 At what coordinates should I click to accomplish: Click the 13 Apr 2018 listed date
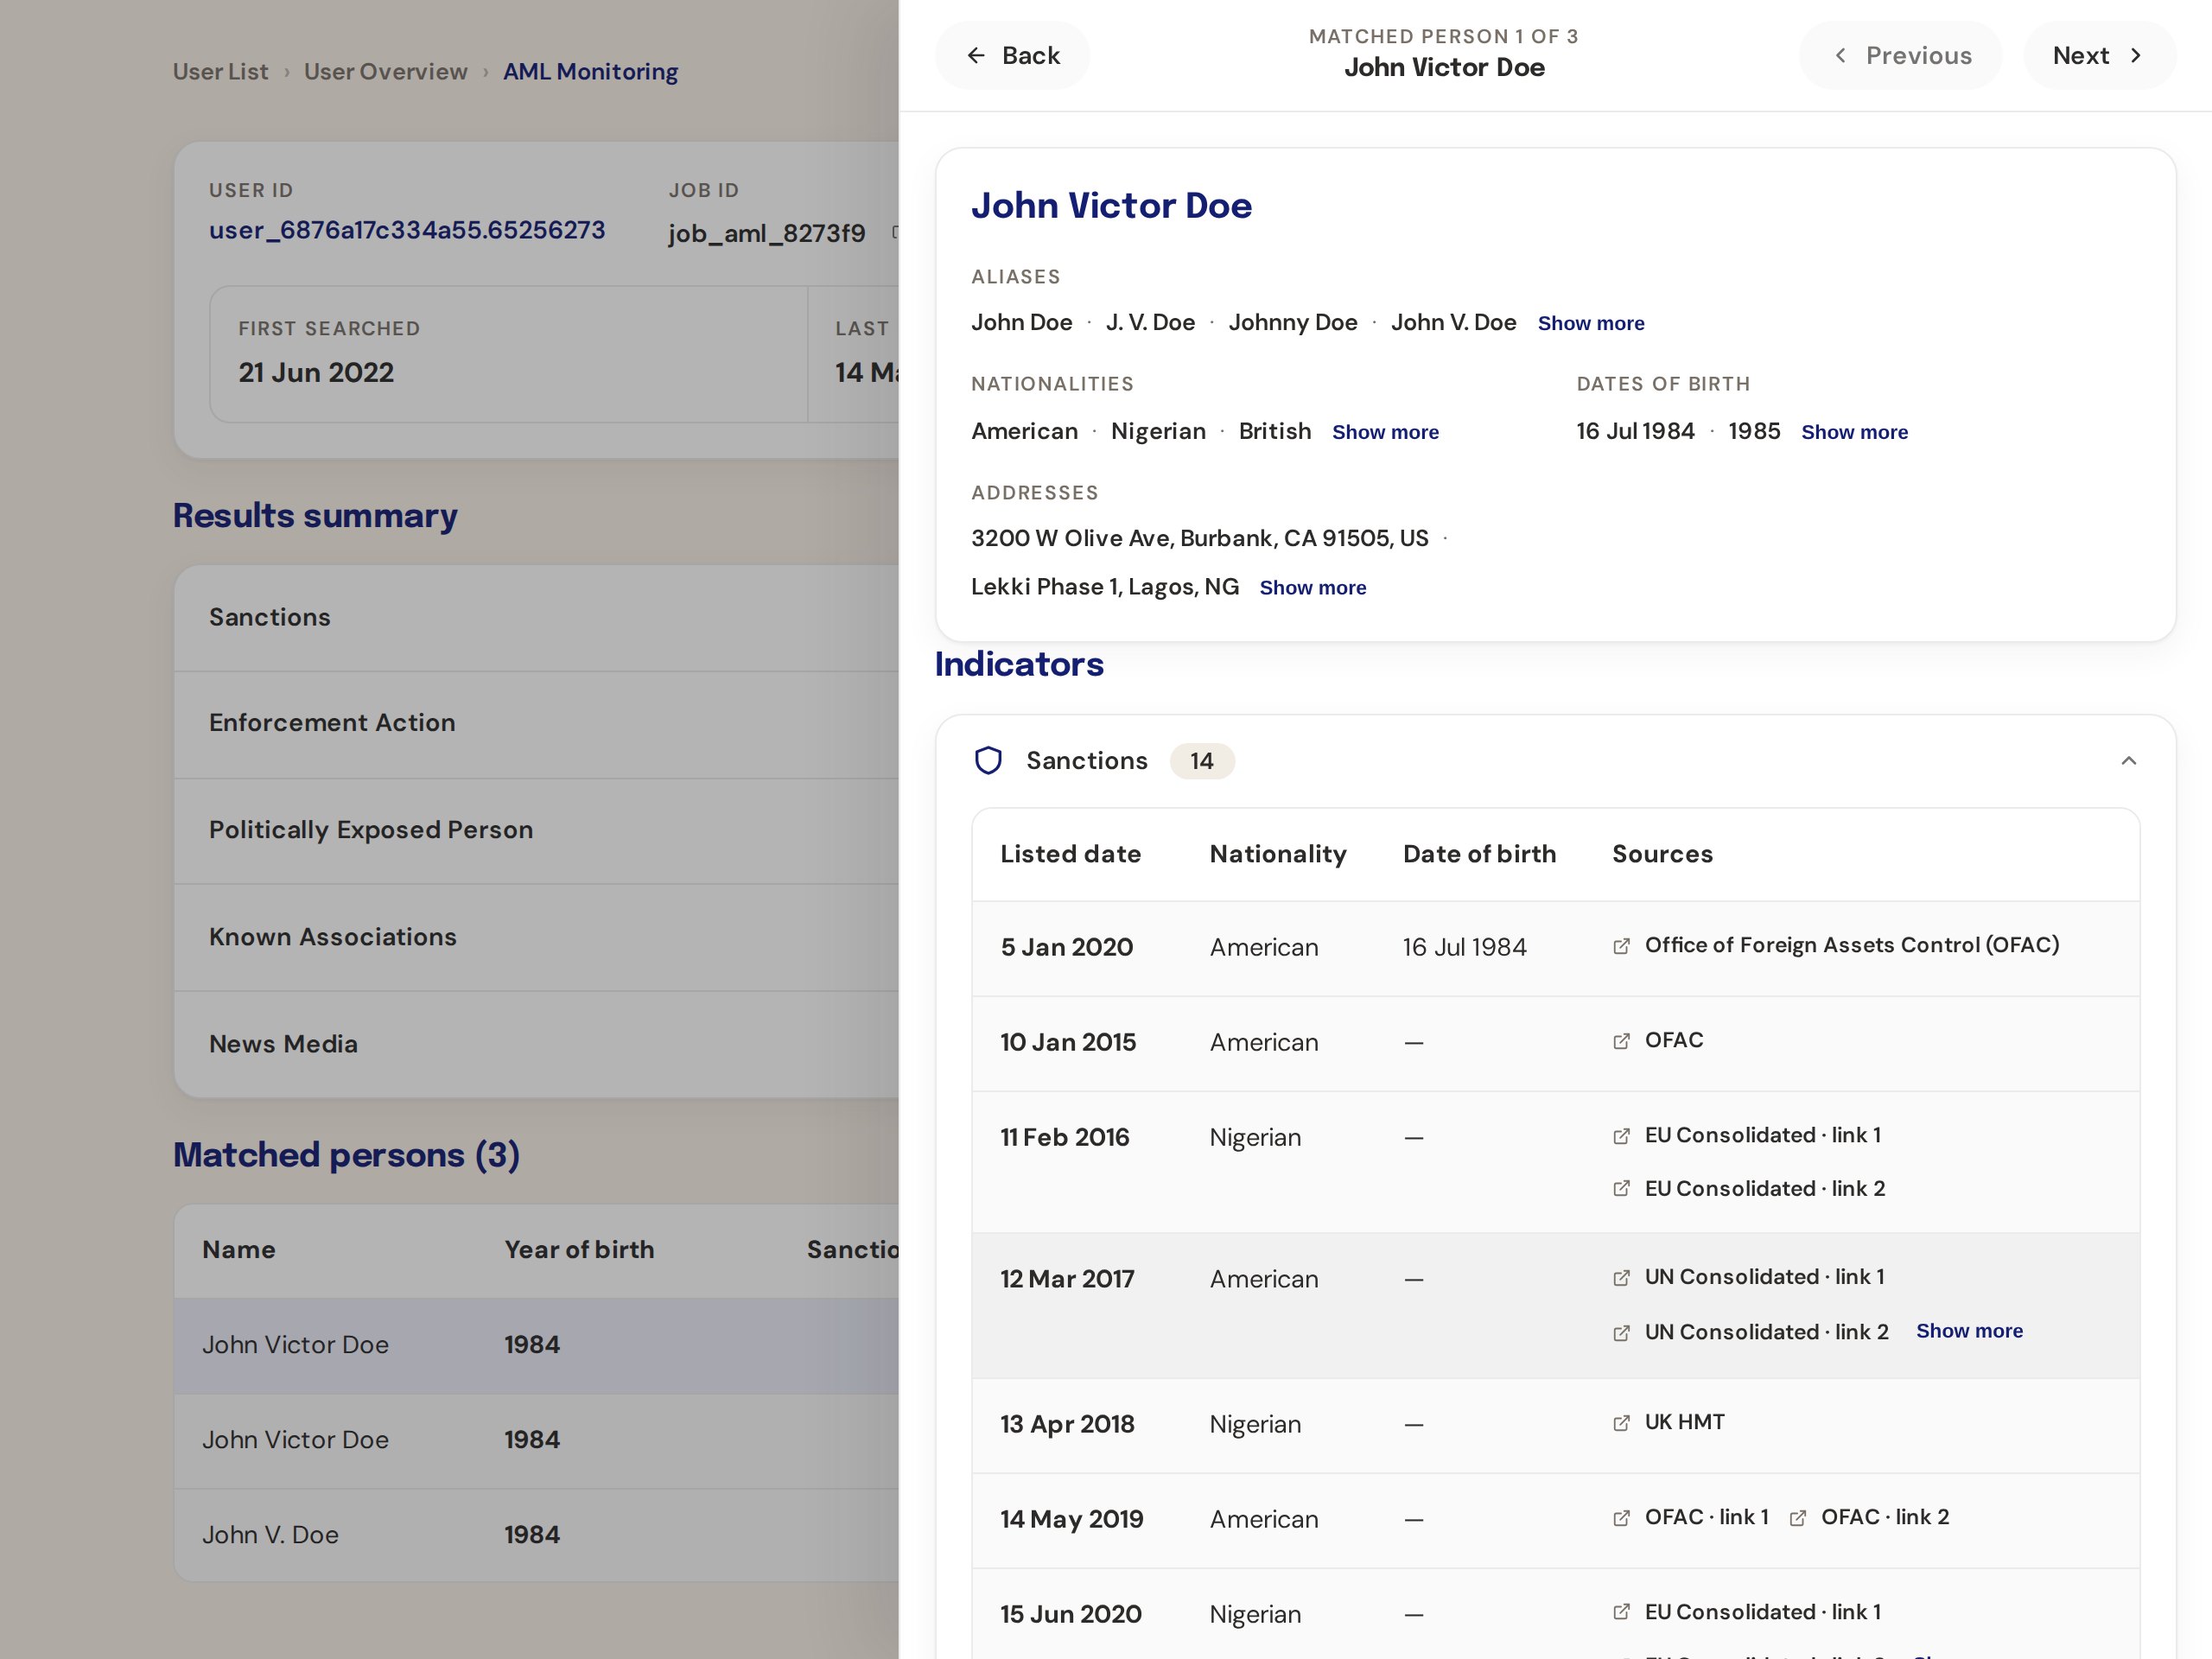tap(1067, 1424)
